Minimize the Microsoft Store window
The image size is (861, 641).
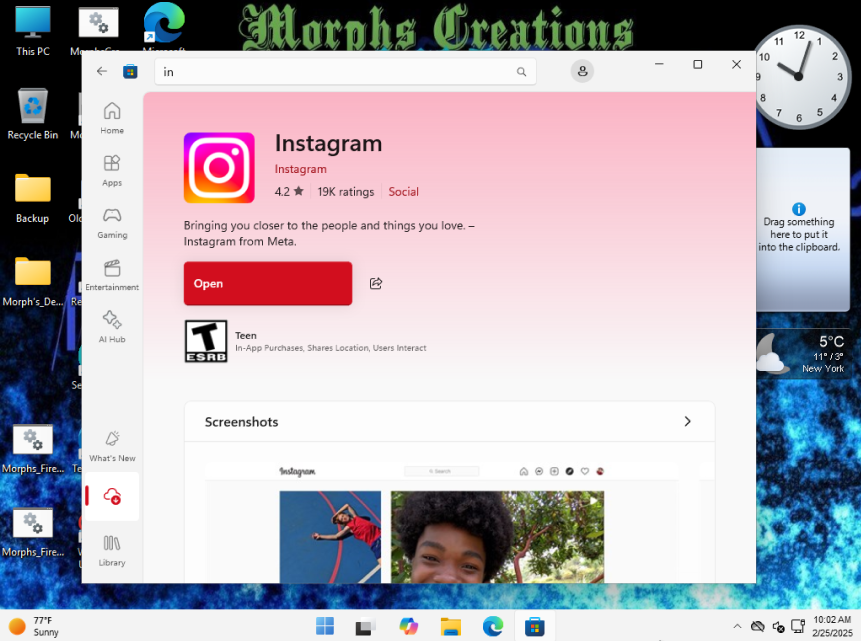[659, 64]
